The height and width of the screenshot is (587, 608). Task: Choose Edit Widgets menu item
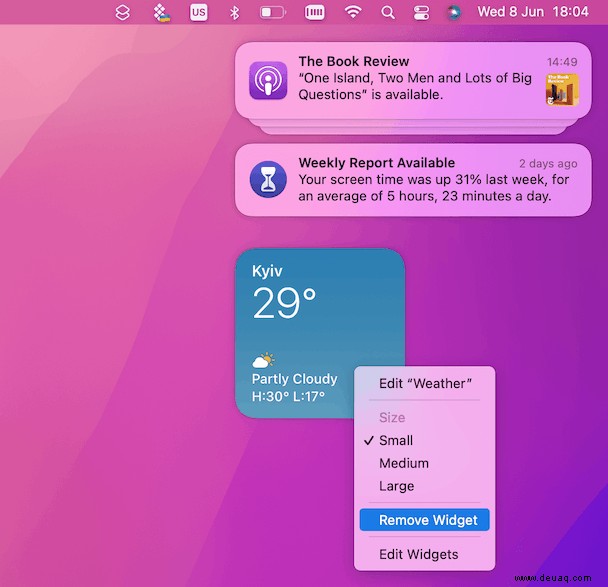click(x=425, y=554)
